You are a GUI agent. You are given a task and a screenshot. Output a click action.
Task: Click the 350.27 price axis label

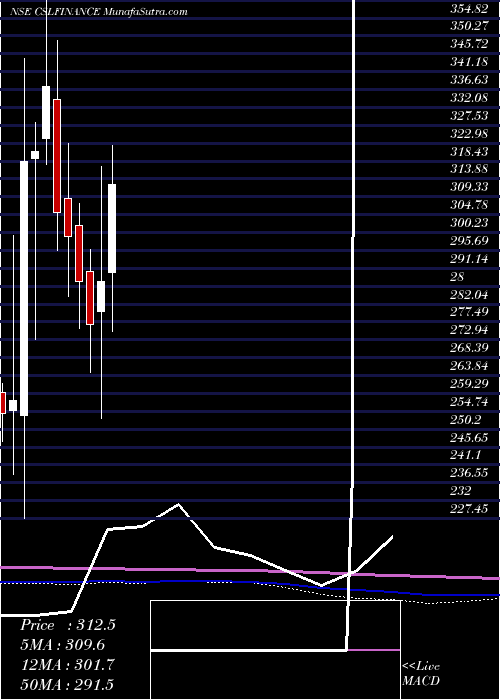(x=469, y=26)
